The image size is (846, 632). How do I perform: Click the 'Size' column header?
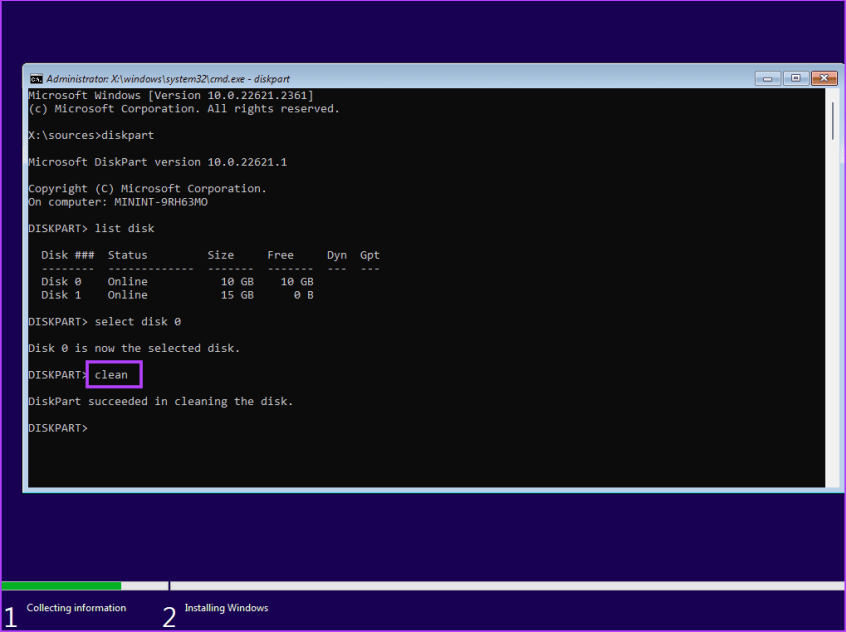click(x=221, y=255)
